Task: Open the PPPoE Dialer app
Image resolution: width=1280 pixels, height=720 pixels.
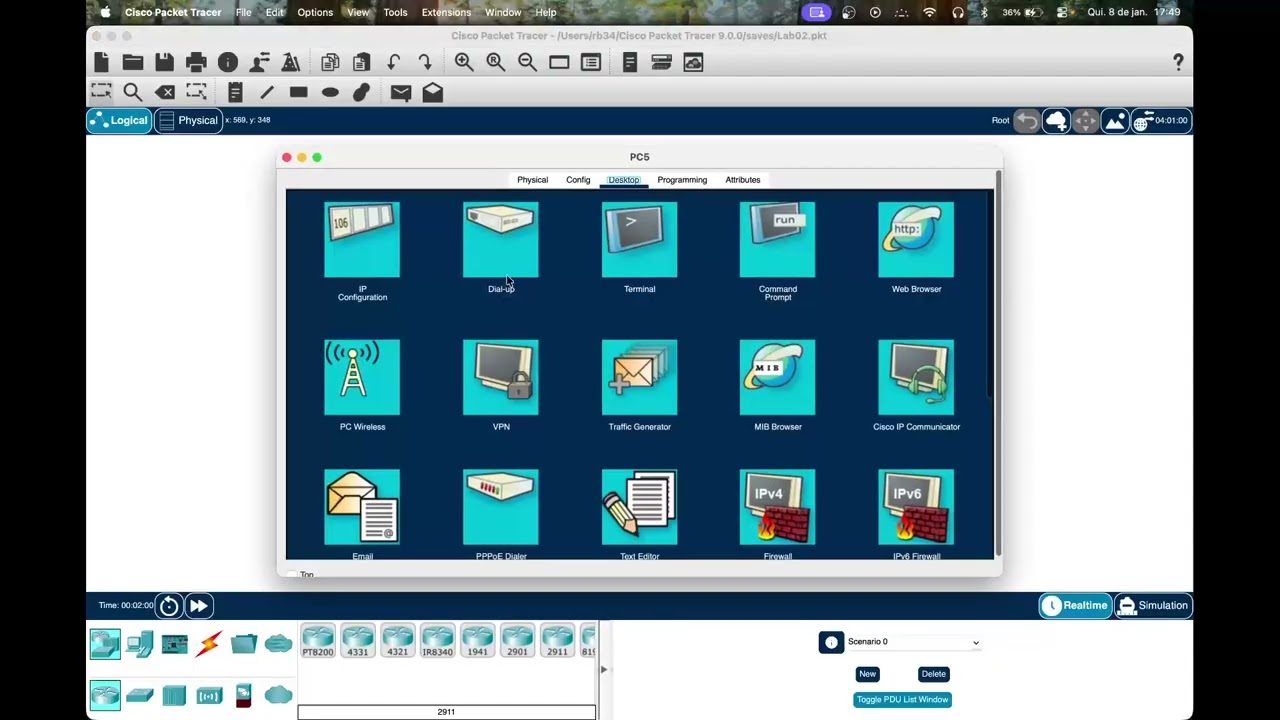Action: (x=501, y=507)
